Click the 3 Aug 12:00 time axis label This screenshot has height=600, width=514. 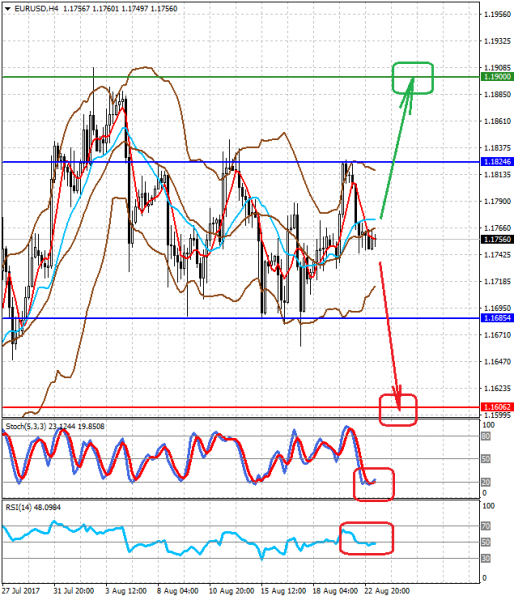point(126,591)
